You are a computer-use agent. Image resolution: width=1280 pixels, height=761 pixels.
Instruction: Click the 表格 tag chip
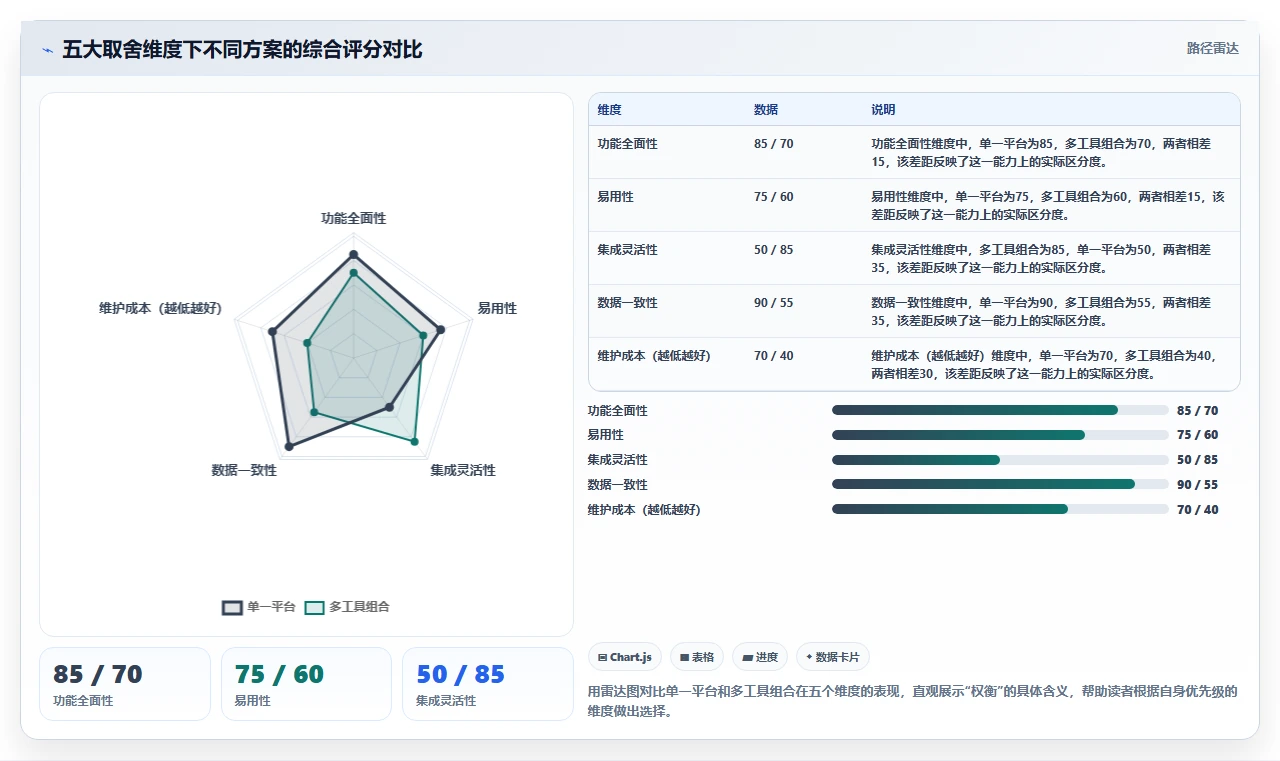pyautogui.click(x=697, y=657)
